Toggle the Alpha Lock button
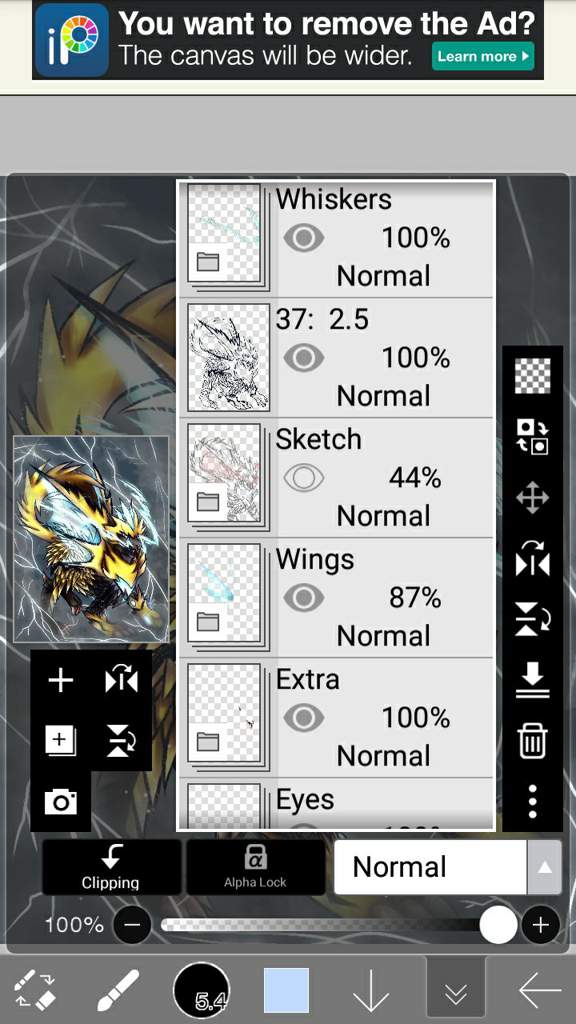The width and height of the screenshot is (576, 1024). 255,867
